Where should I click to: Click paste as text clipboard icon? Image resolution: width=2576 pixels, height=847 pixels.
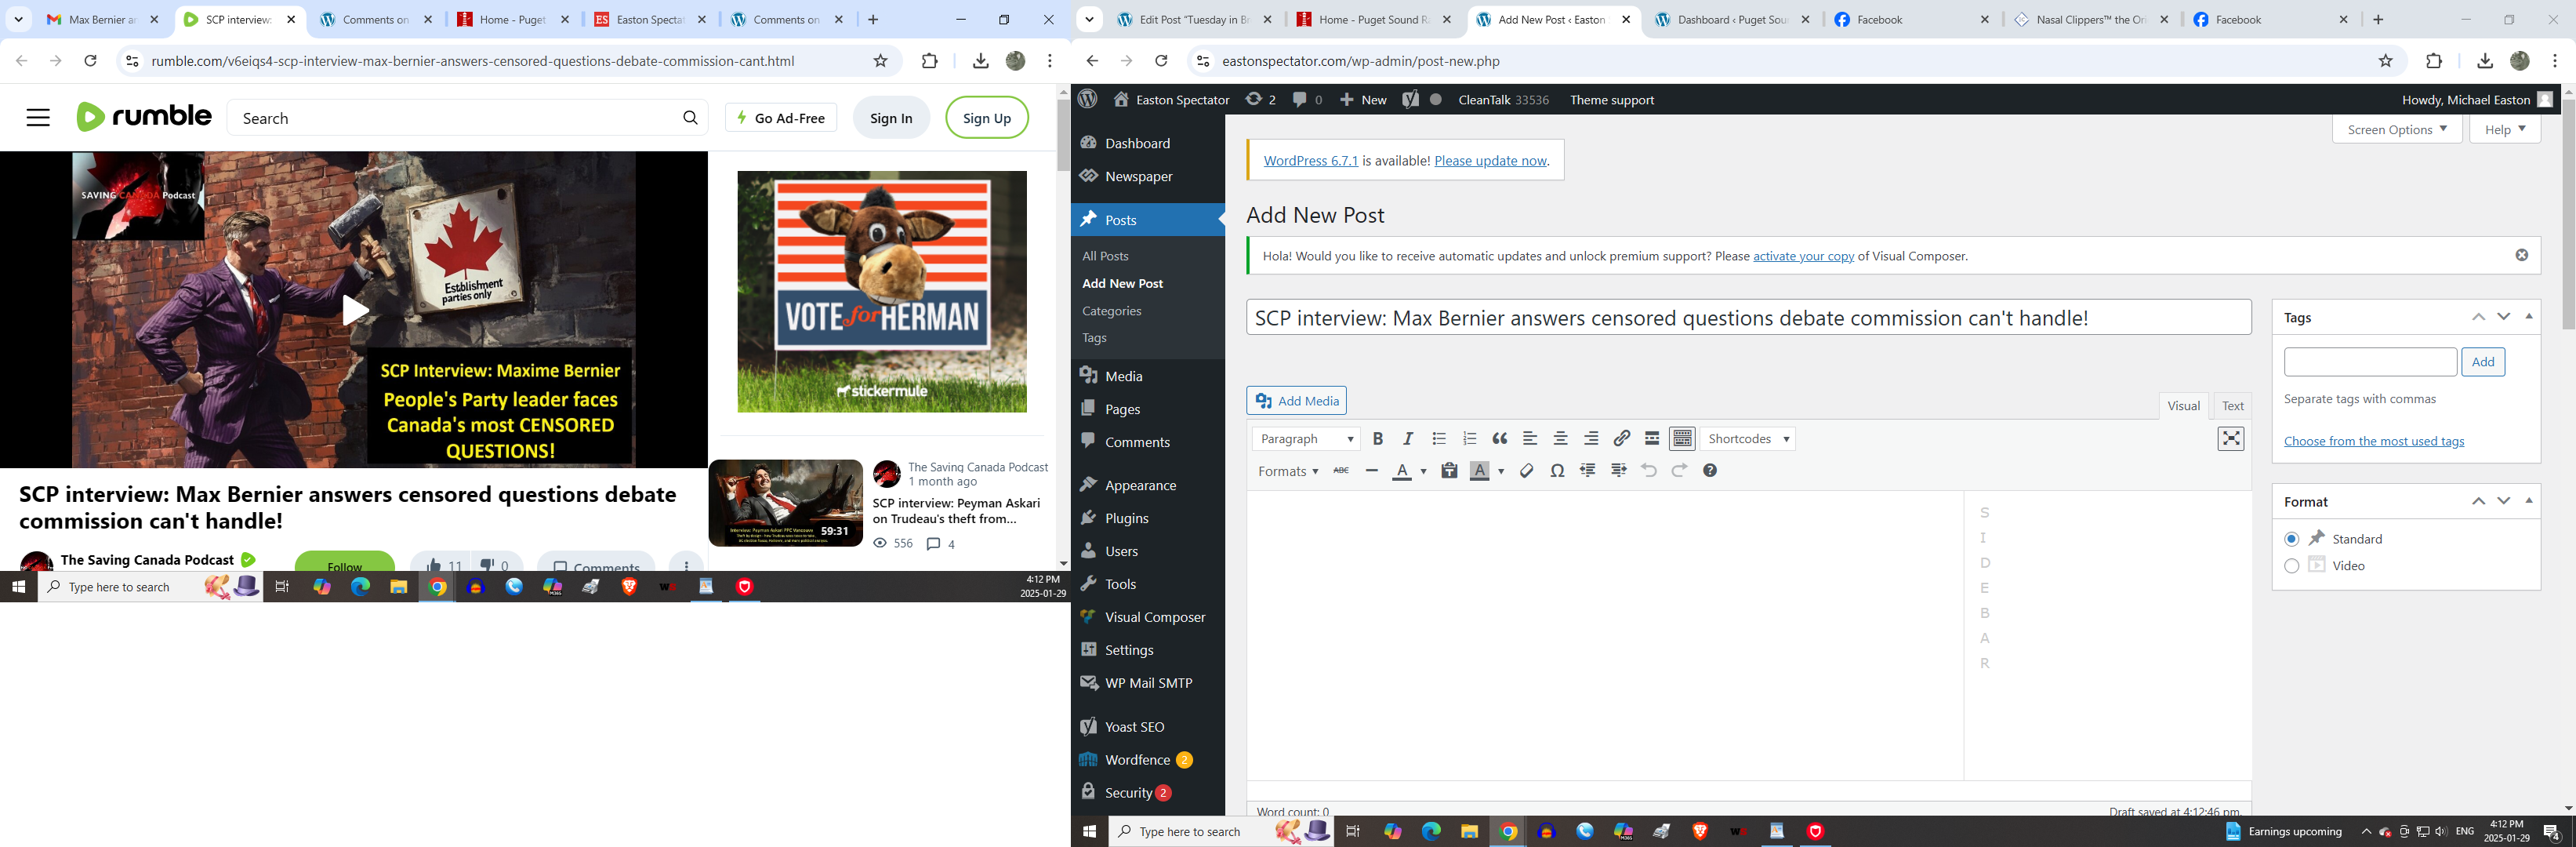pos(1449,471)
